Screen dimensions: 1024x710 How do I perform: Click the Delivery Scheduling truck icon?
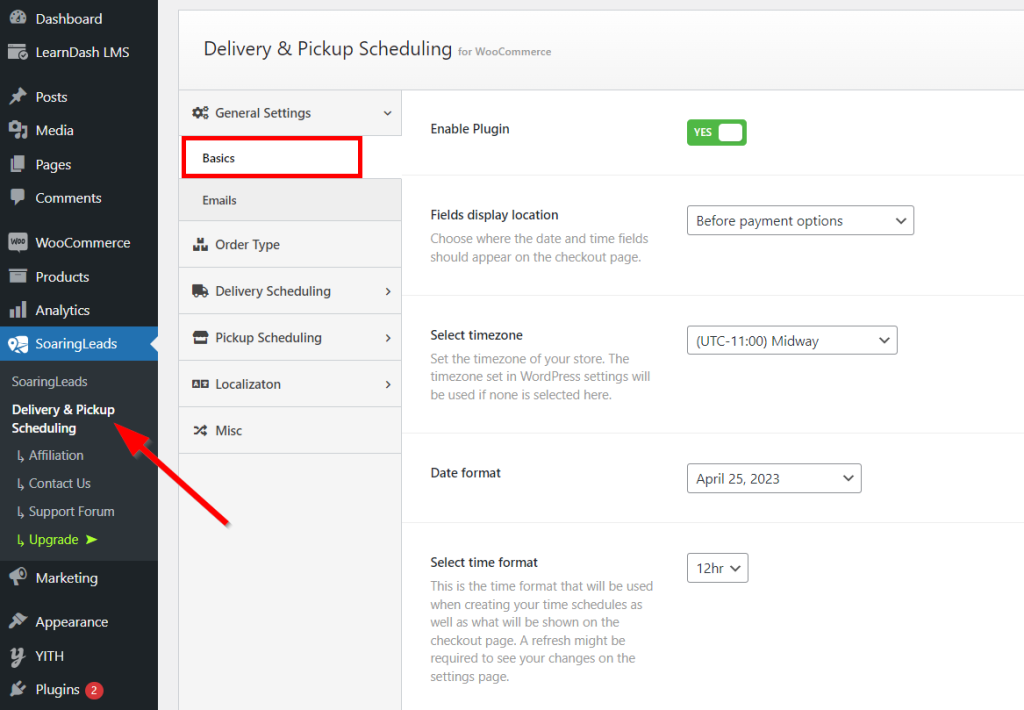pyautogui.click(x=200, y=291)
